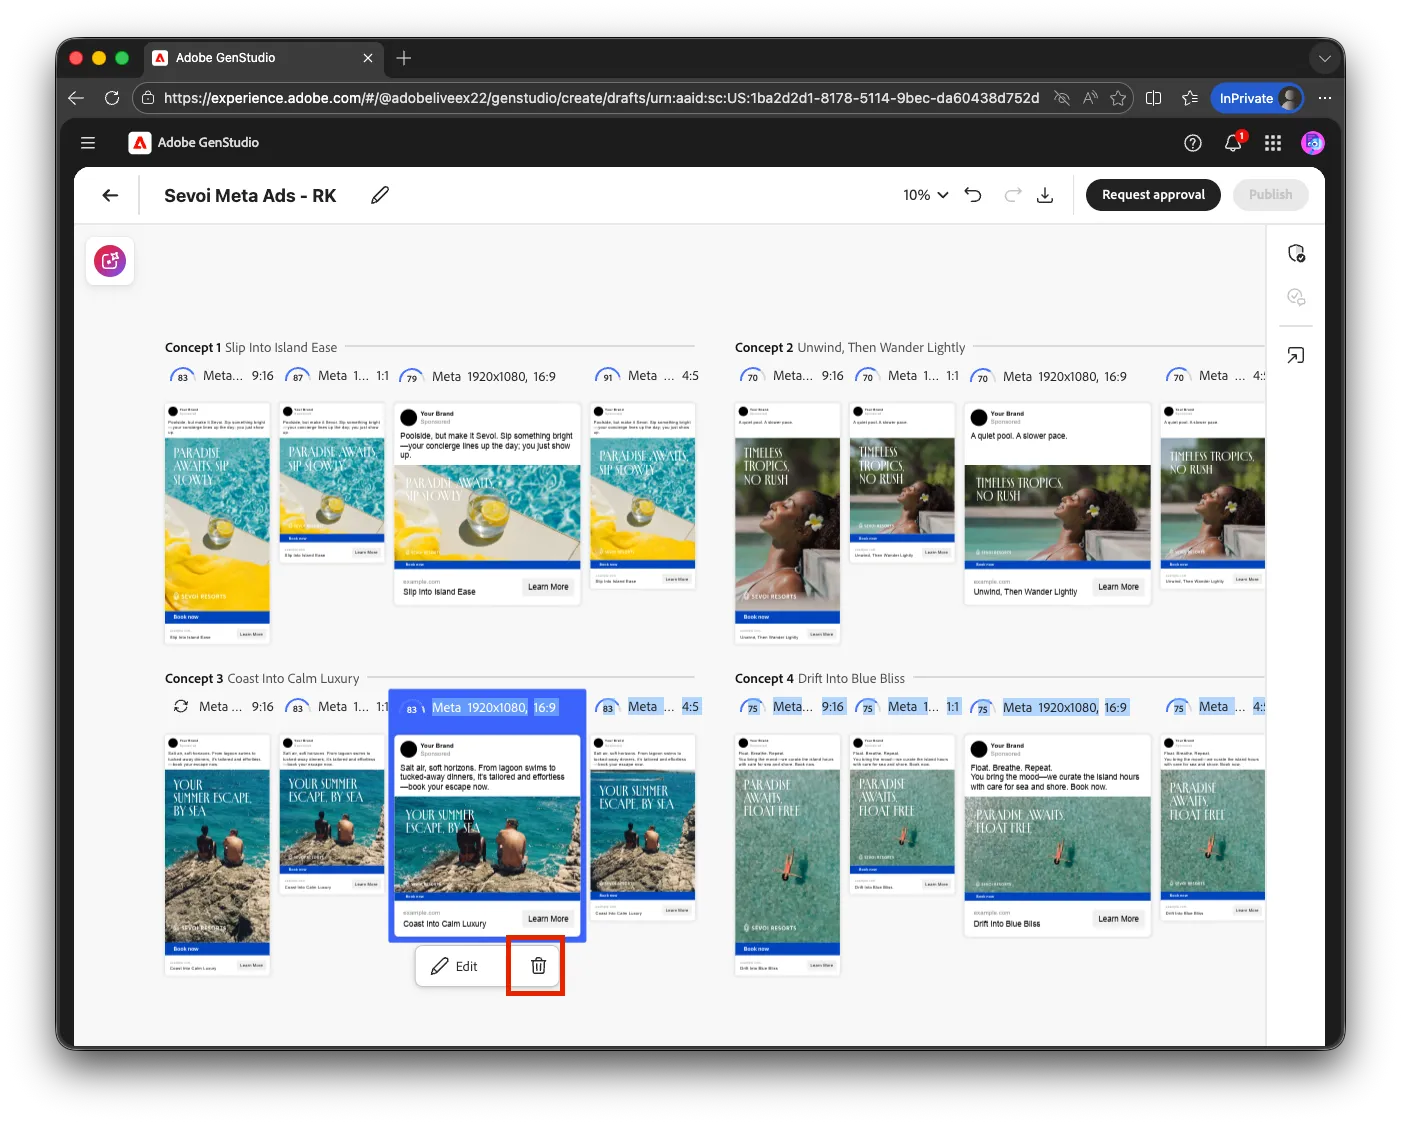
Task: Open the app switcher grid
Action: click(1273, 143)
